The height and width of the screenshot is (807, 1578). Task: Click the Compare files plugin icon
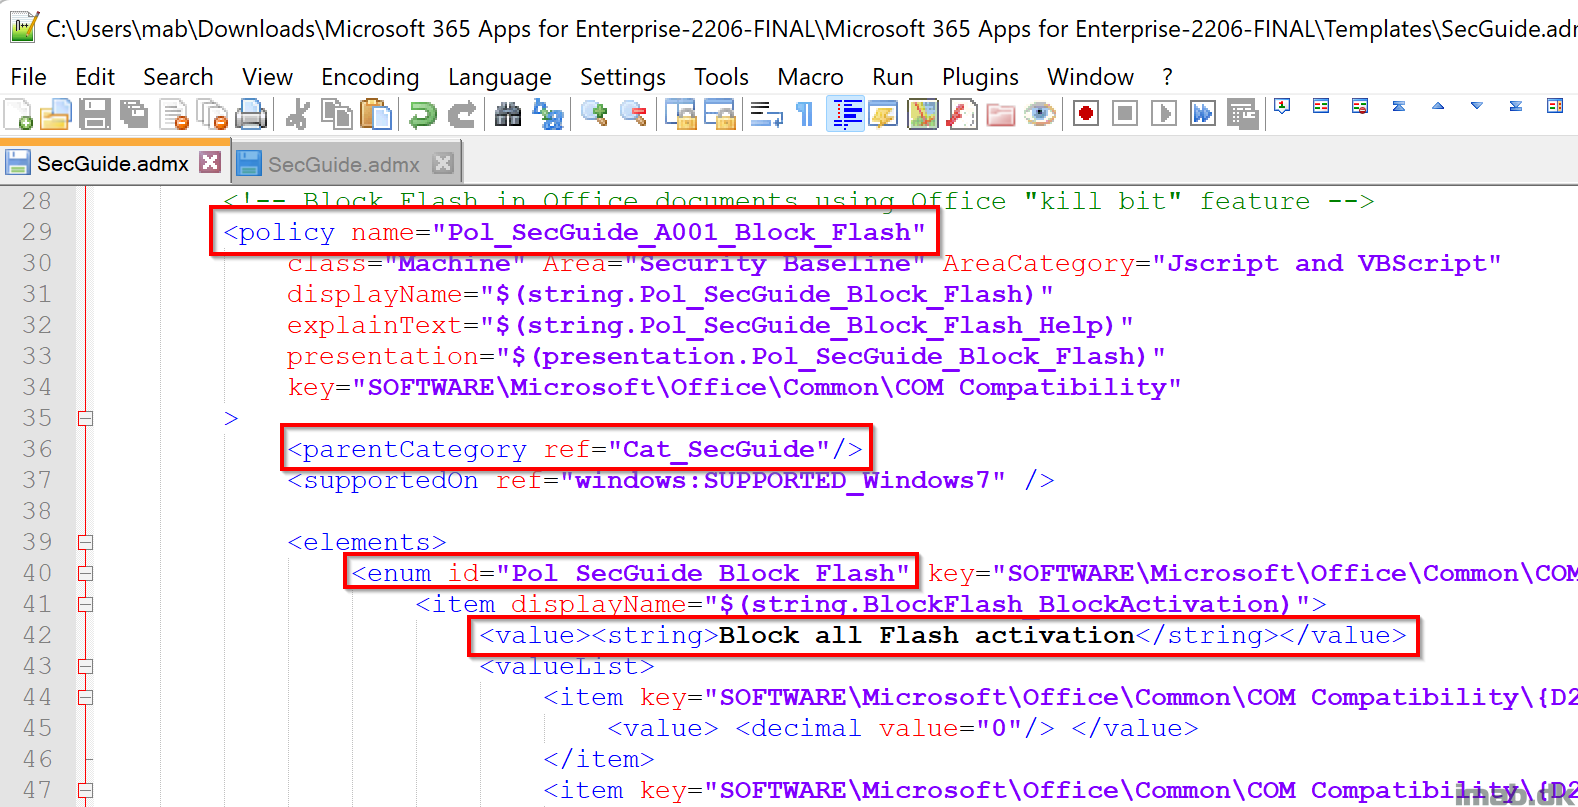click(1321, 106)
